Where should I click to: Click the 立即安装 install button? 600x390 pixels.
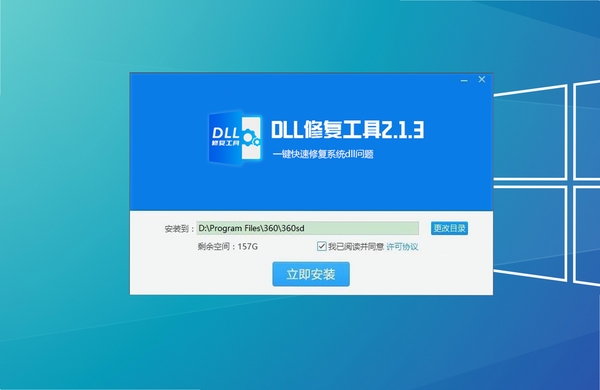[311, 274]
